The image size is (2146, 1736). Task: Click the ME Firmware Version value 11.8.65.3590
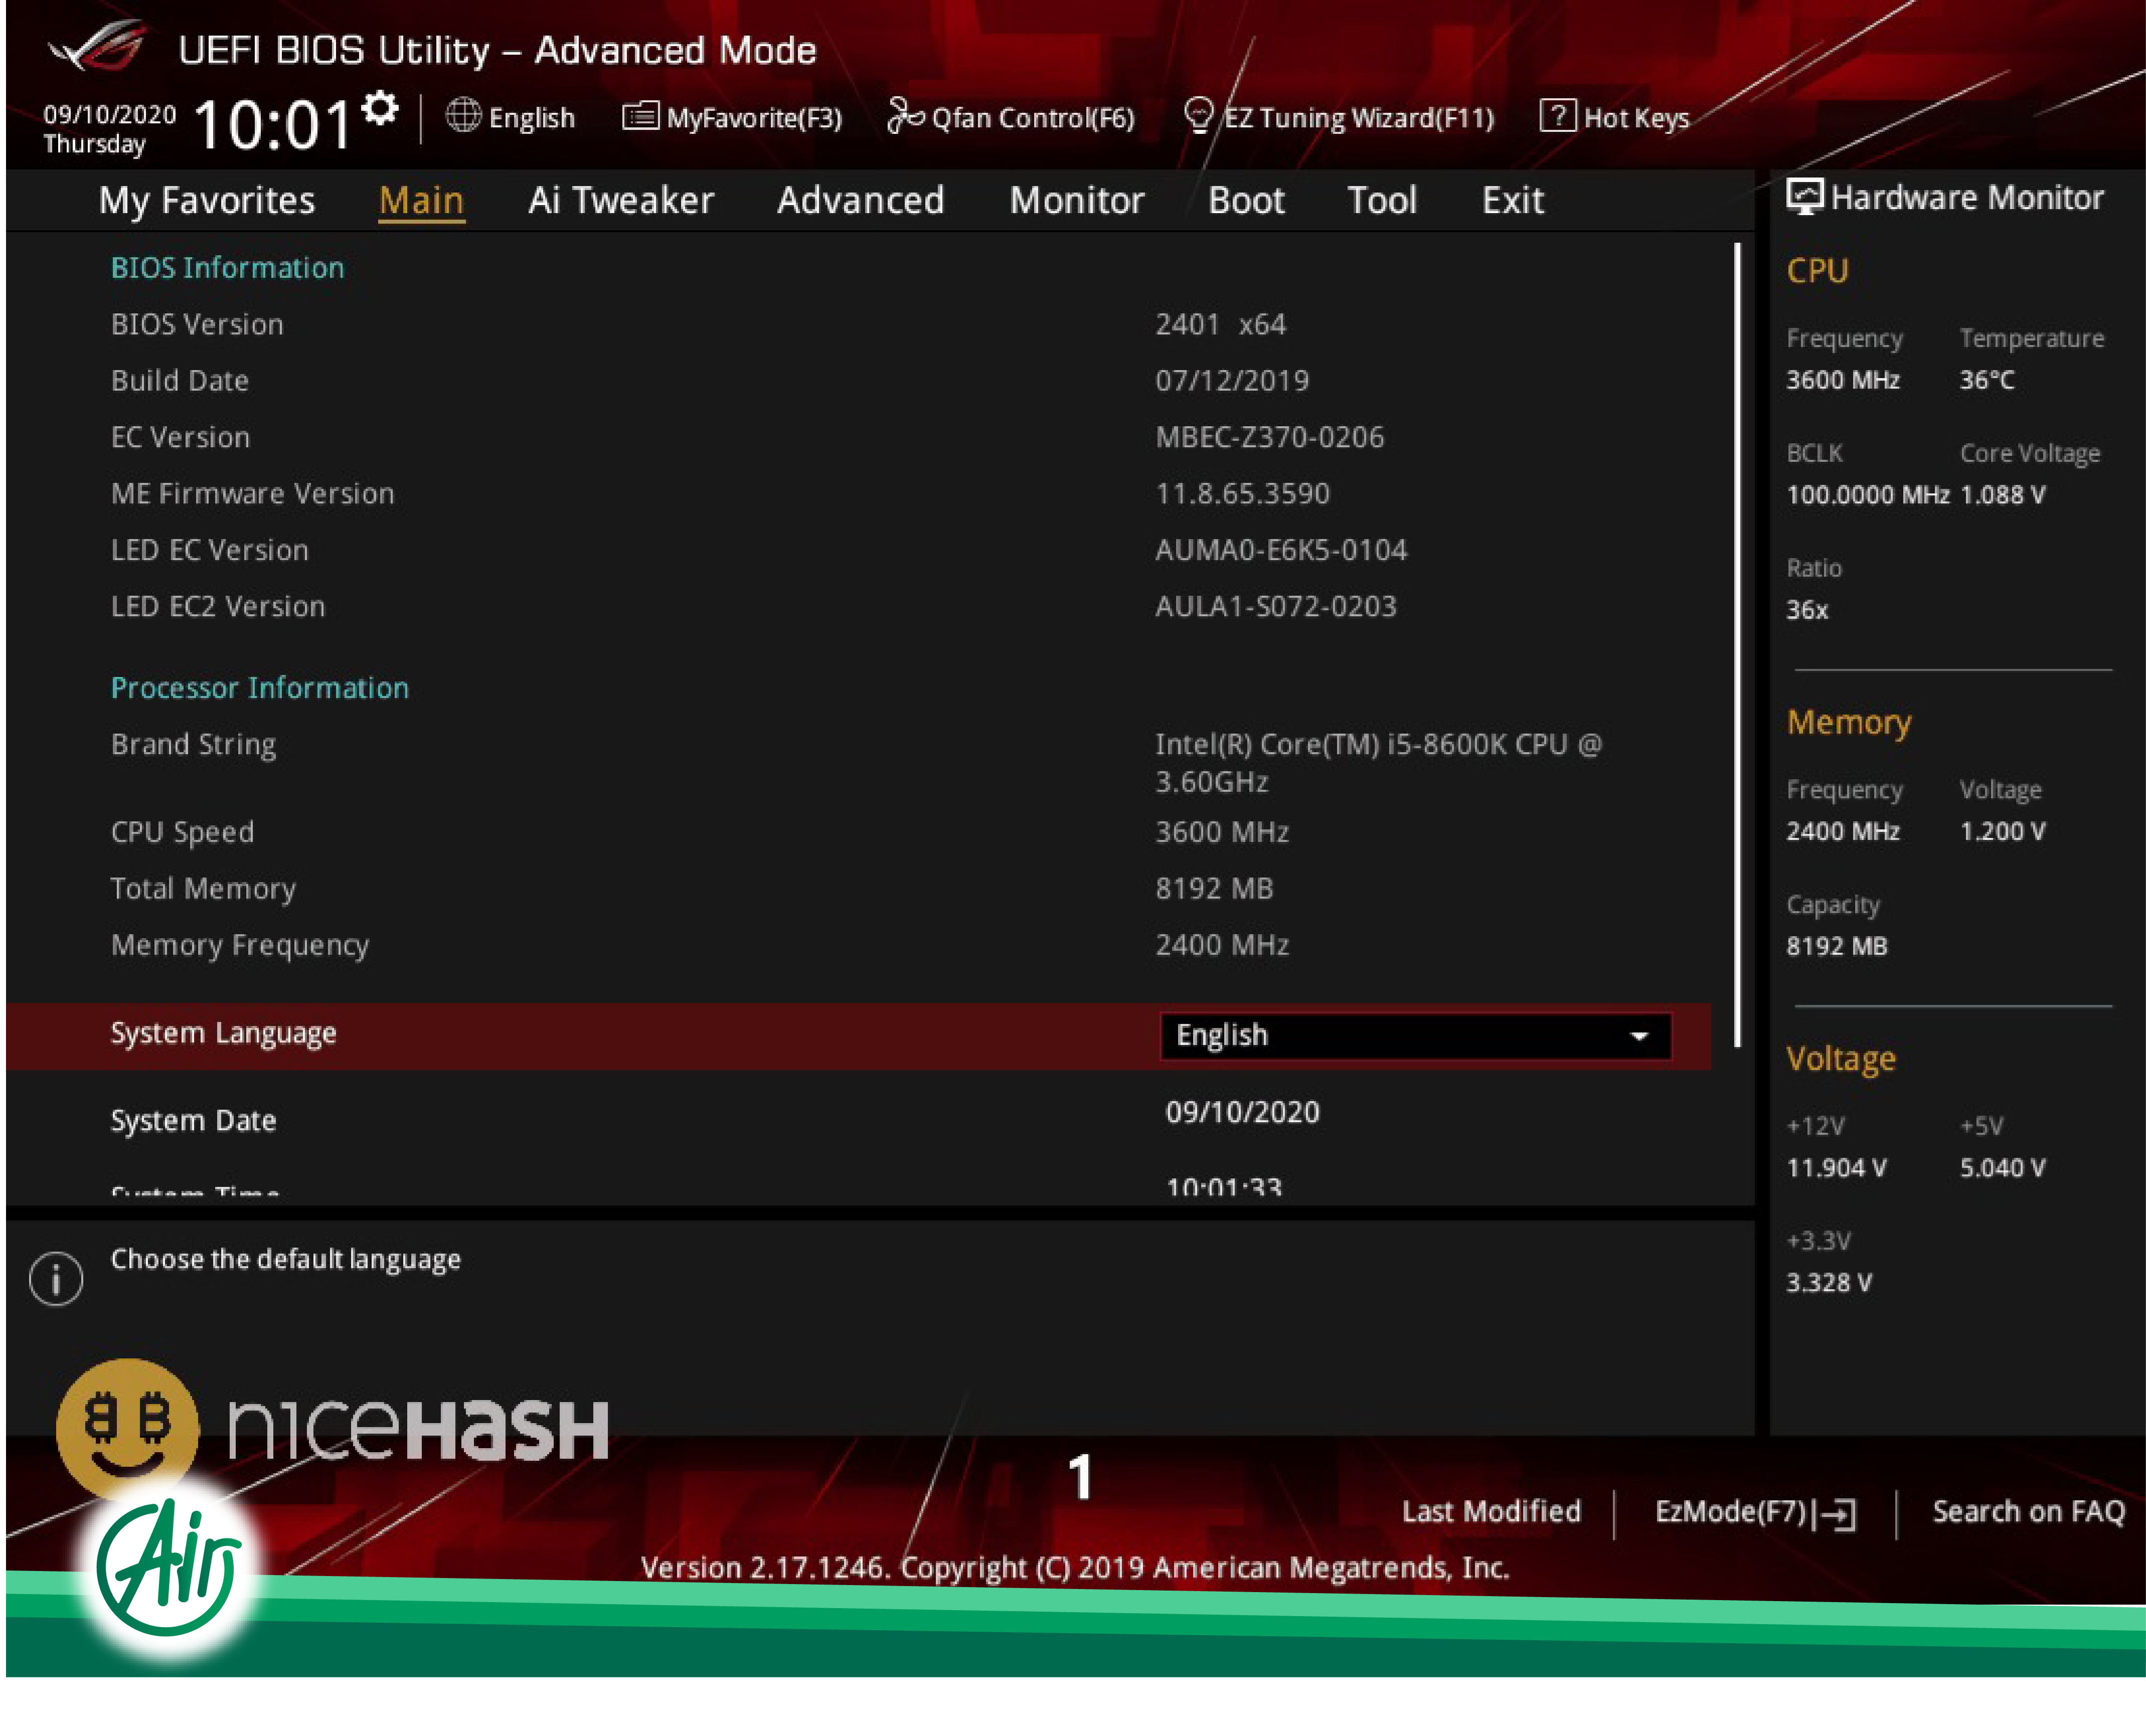(1242, 493)
